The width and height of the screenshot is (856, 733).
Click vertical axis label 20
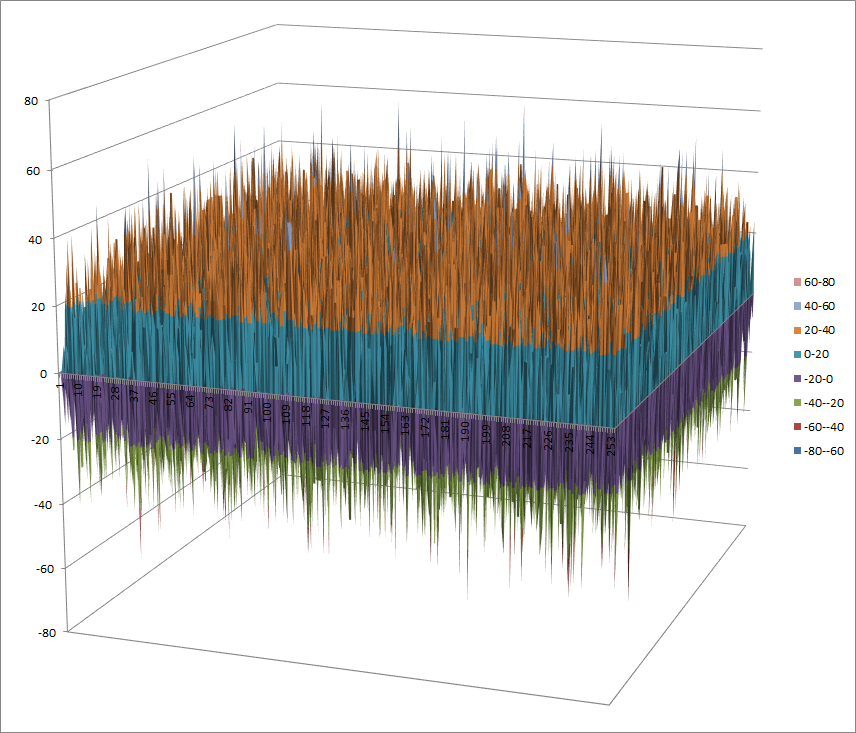click(x=38, y=307)
